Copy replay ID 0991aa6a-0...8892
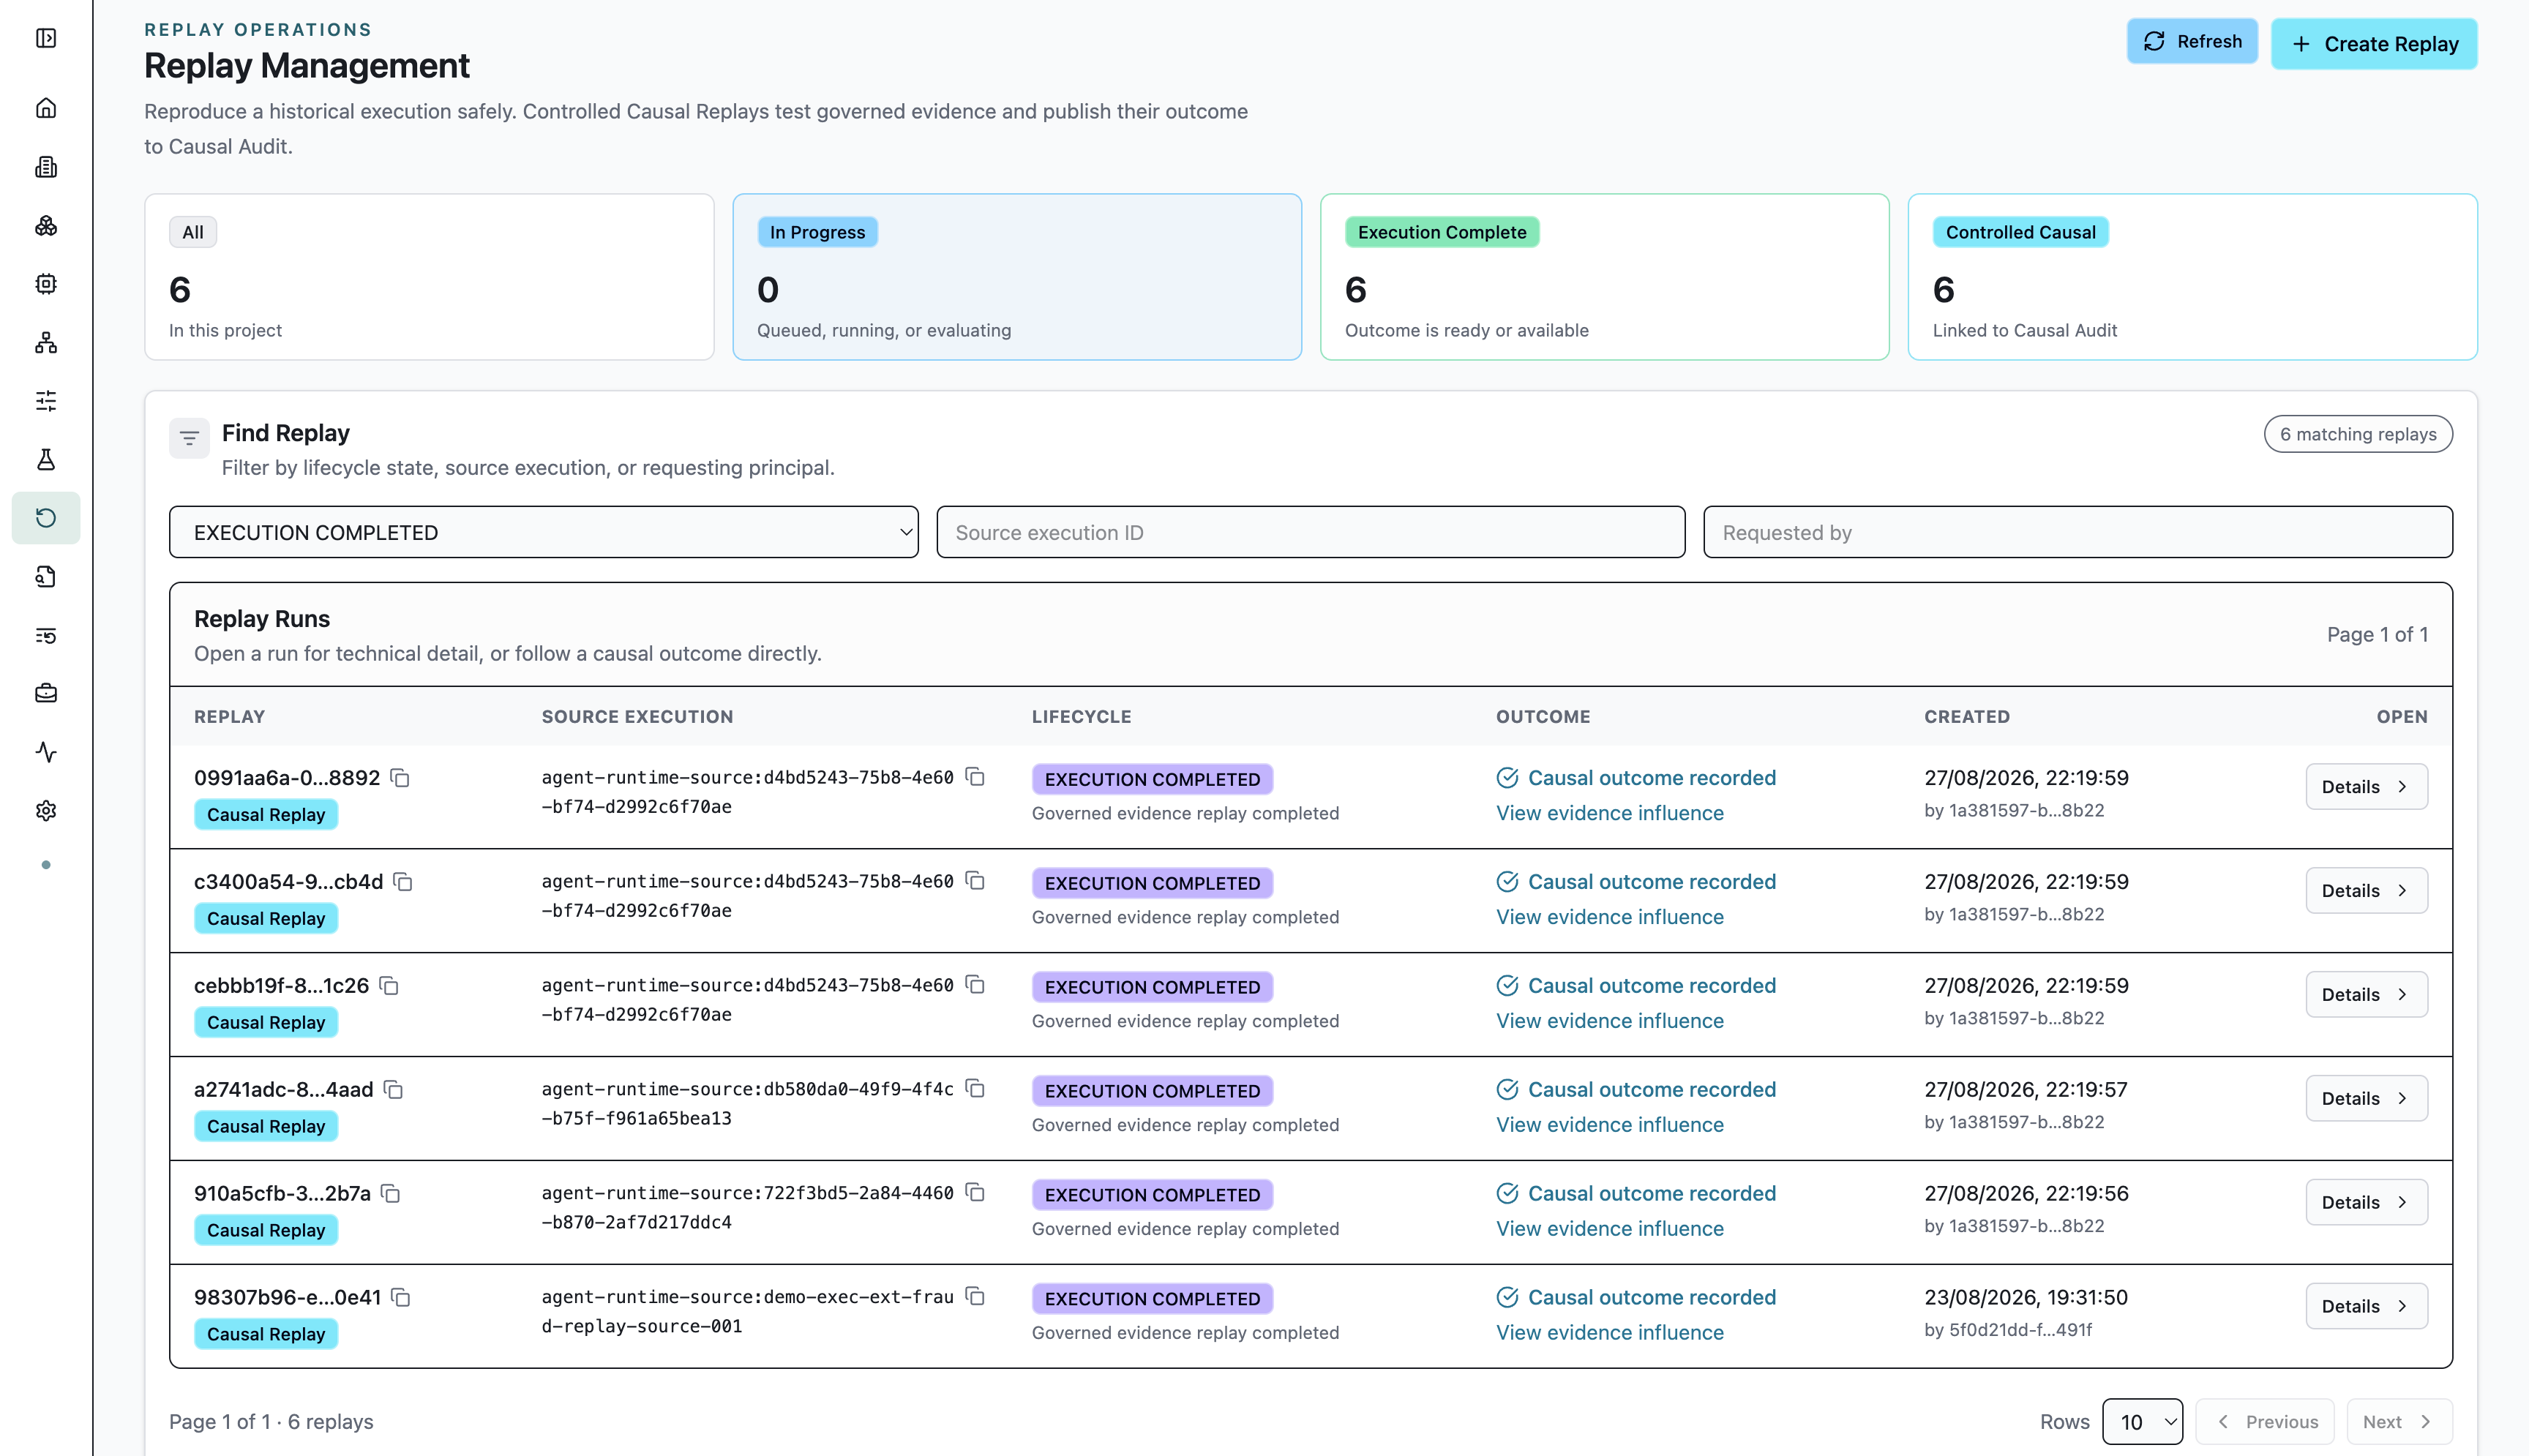2529x1456 pixels. pos(400,778)
